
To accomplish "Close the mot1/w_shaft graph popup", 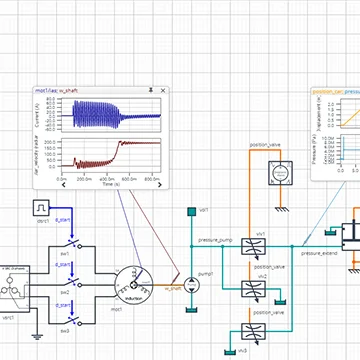I will [x=163, y=90].
